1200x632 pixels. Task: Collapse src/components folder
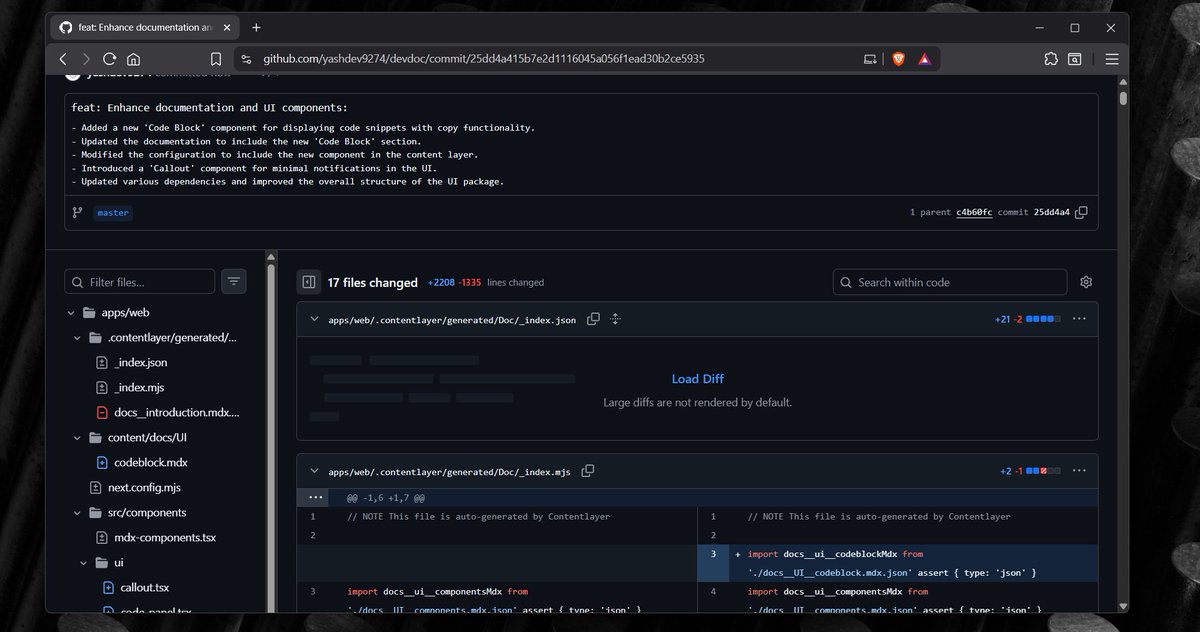[x=78, y=512]
